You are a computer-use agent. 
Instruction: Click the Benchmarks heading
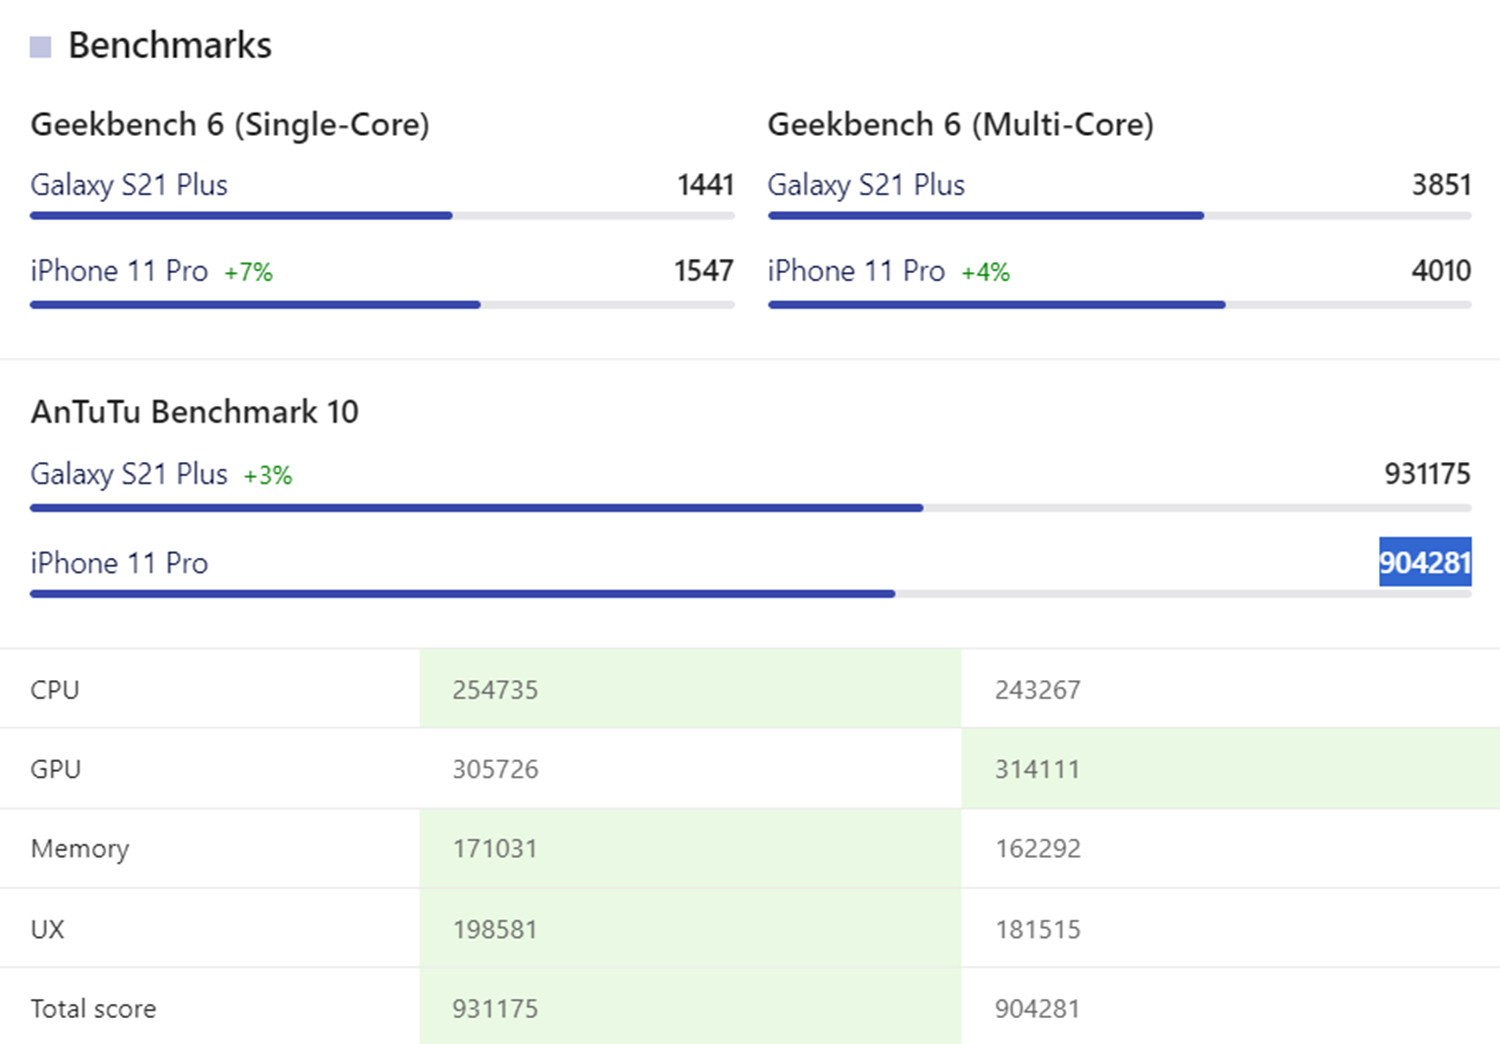(x=170, y=46)
